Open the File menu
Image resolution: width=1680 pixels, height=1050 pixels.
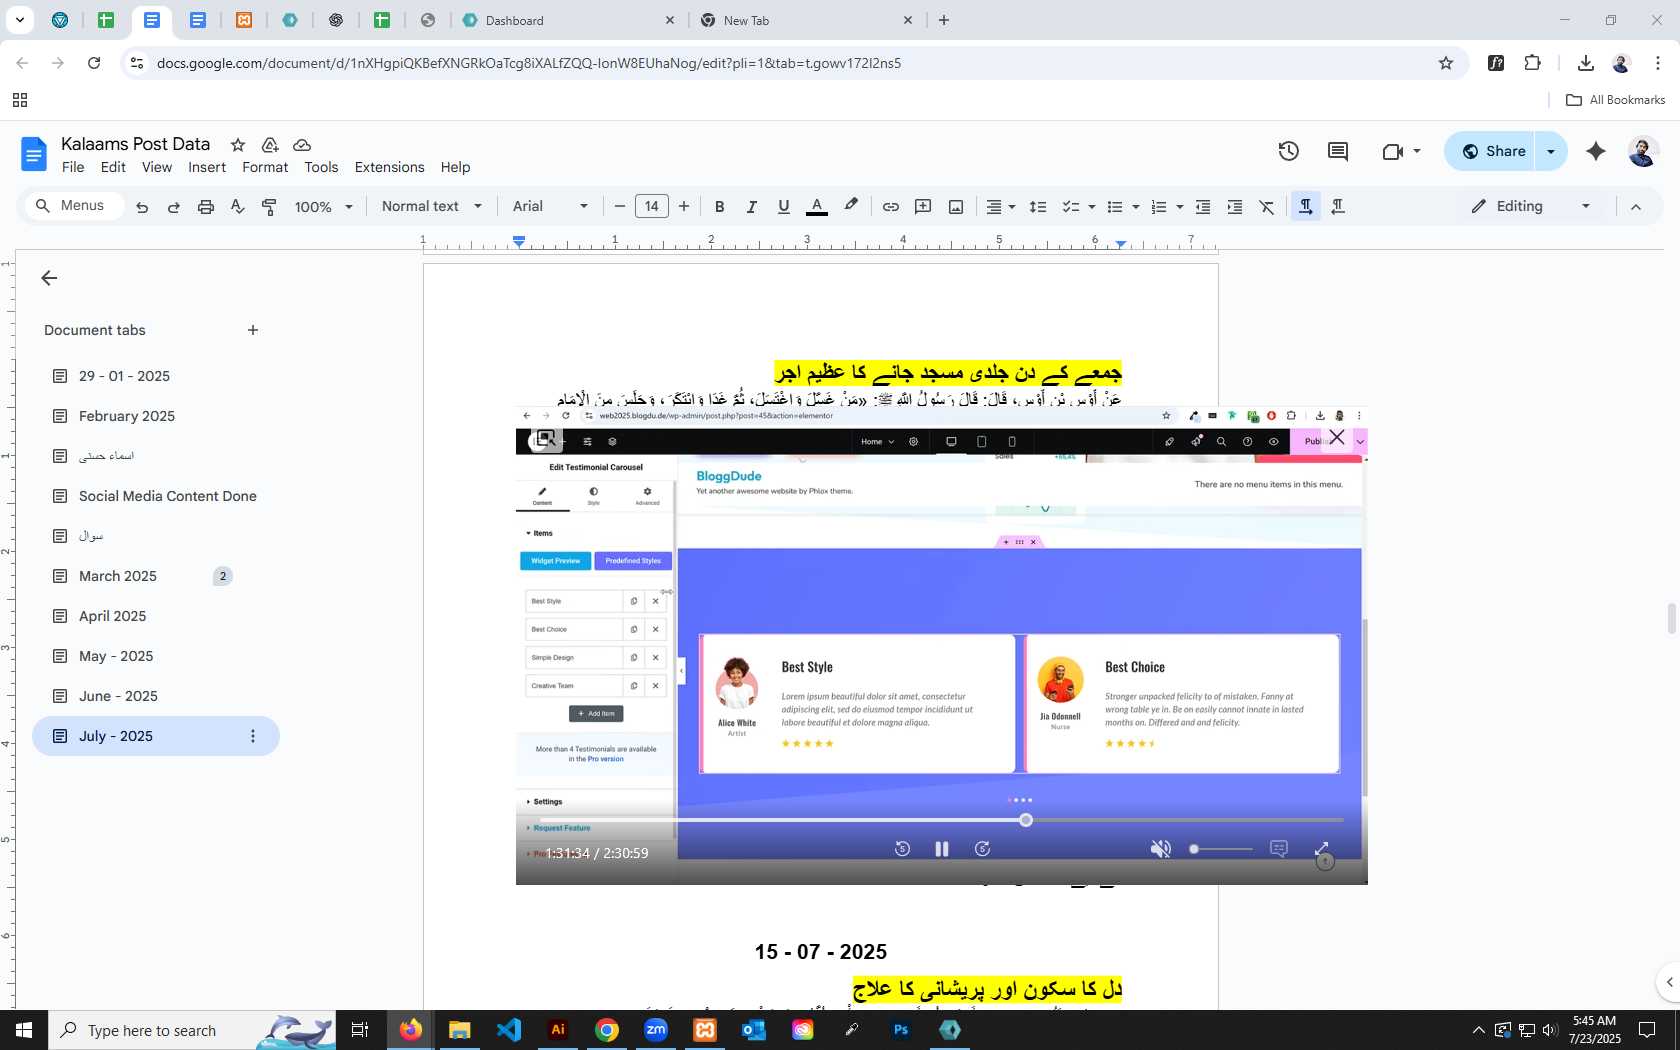[73, 167]
